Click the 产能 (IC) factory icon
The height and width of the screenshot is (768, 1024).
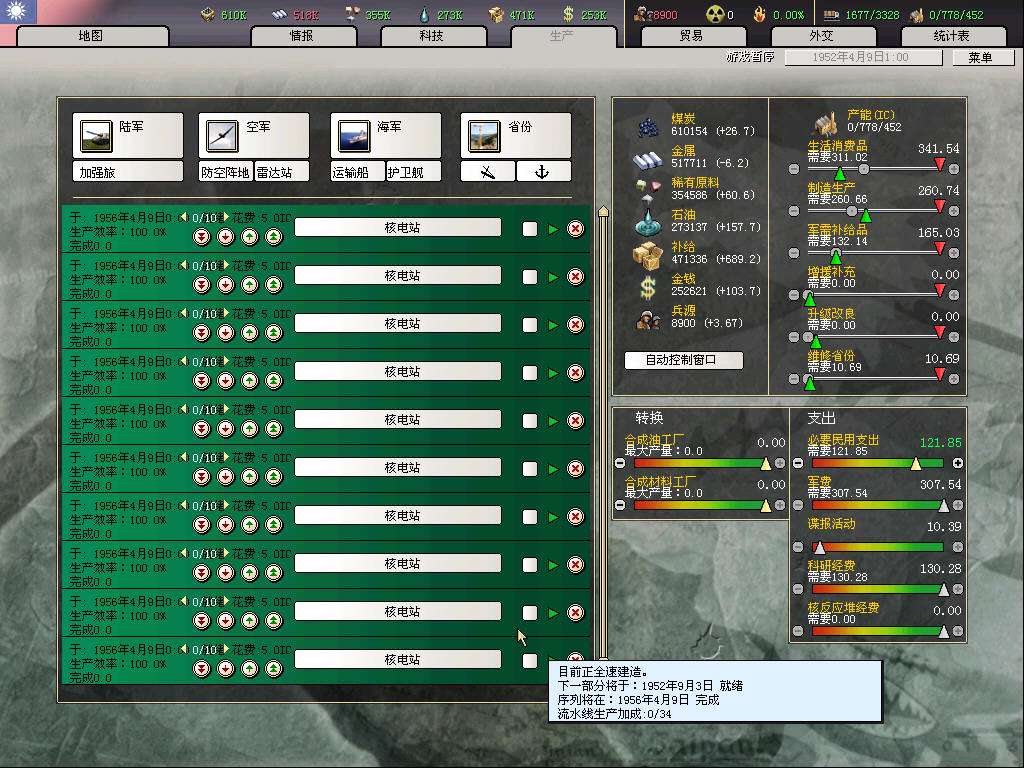pyautogui.click(x=825, y=123)
